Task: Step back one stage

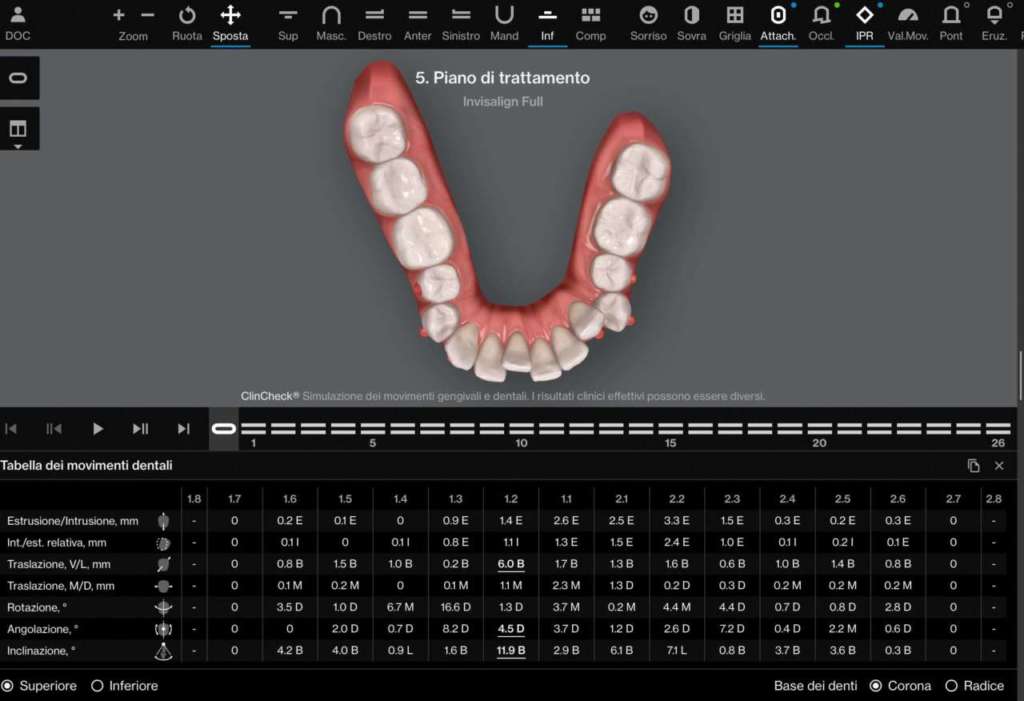Action: tap(54, 429)
